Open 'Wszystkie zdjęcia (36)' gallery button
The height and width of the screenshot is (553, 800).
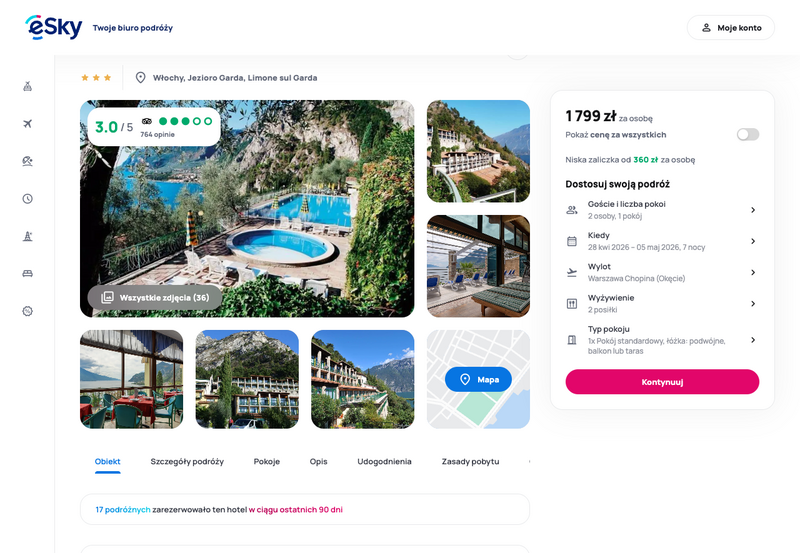(155, 297)
